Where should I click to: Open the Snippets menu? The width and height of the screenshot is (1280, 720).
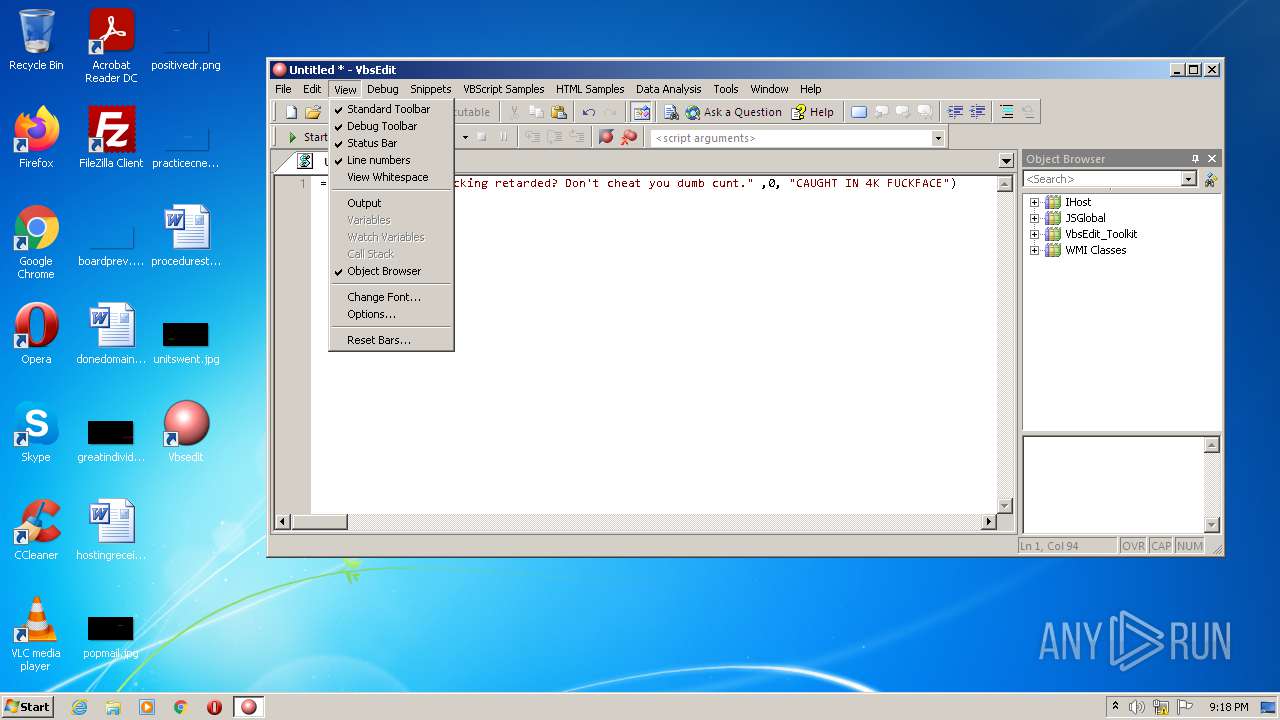(430, 89)
